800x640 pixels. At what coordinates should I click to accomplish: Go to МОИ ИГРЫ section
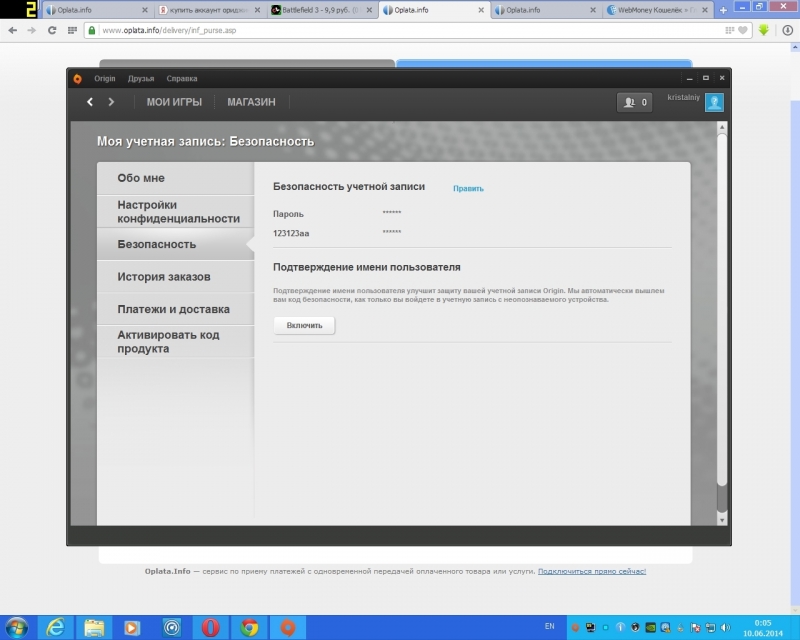pyautogui.click(x=174, y=102)
